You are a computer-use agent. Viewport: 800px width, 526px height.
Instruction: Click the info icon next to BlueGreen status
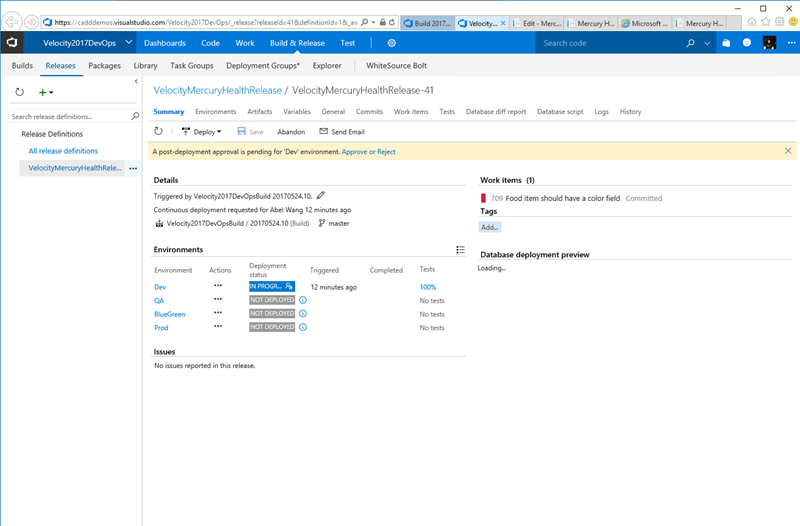pyautogui.click(x=303, y=314)
